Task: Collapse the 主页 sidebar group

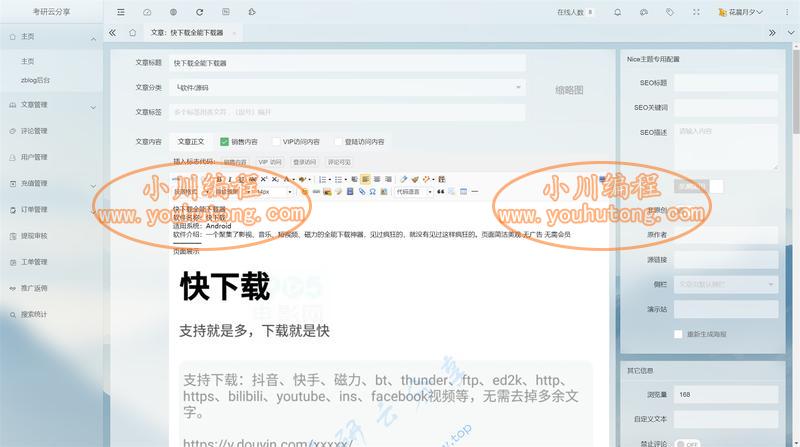Action: coord(51,37)
